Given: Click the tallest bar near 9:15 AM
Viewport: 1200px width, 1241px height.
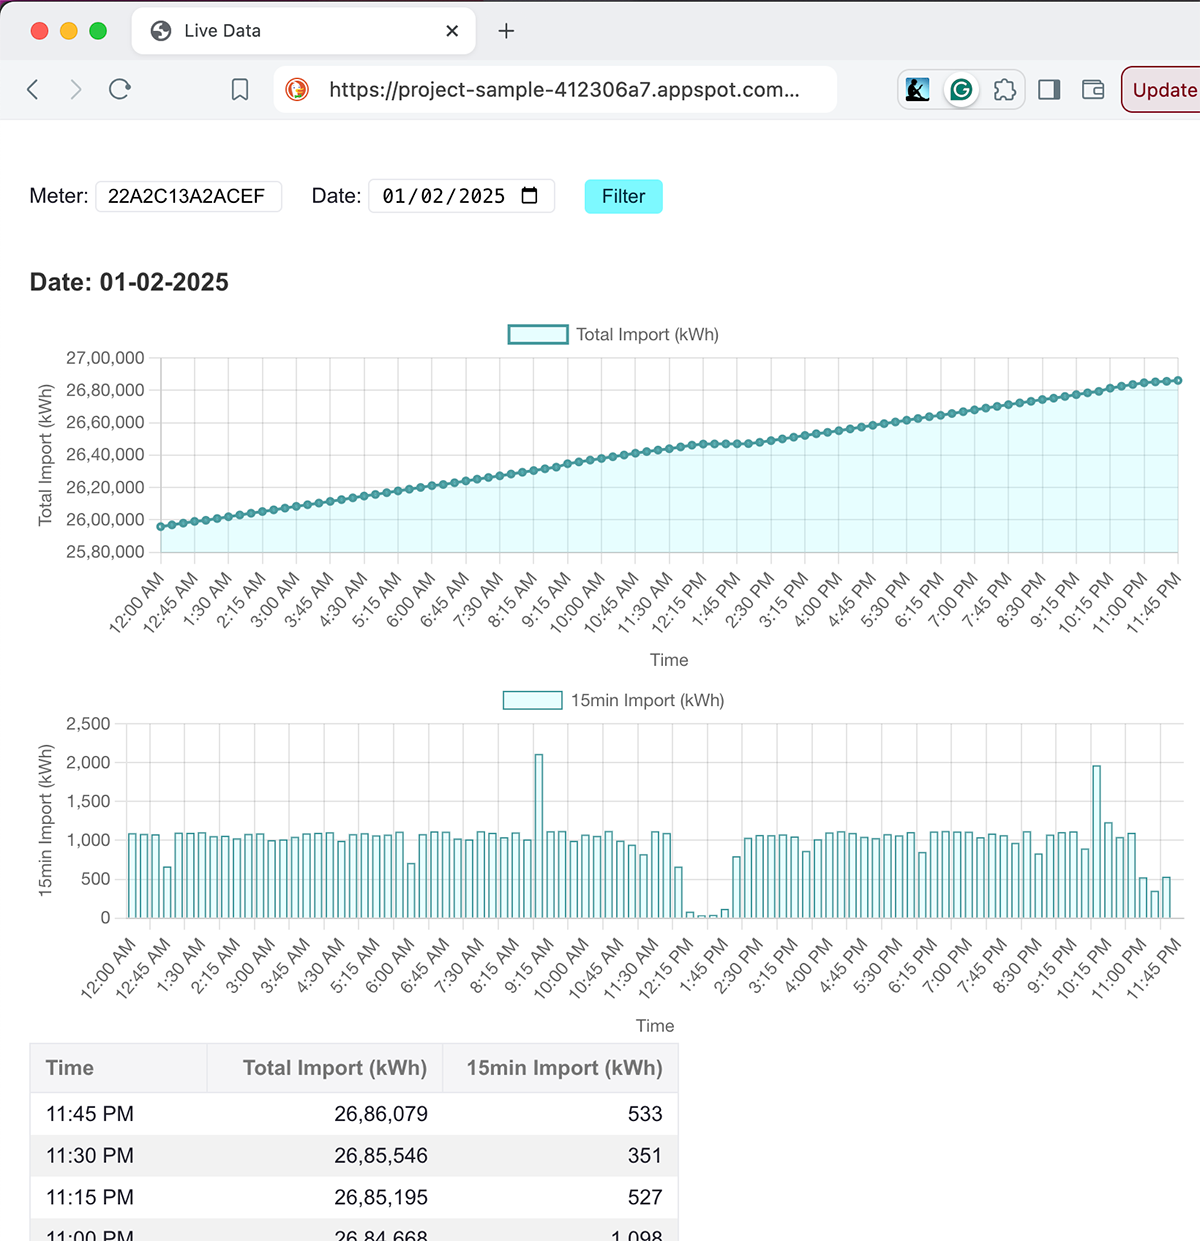Looking at the screenshot, I should (539, 835).
